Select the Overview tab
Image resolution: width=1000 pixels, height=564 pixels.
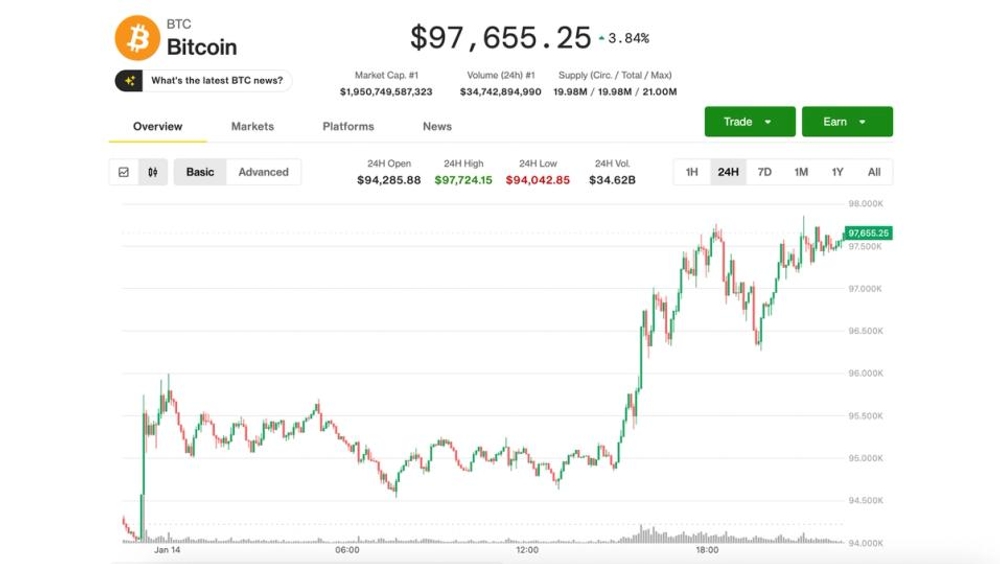[x=158, y=127]
